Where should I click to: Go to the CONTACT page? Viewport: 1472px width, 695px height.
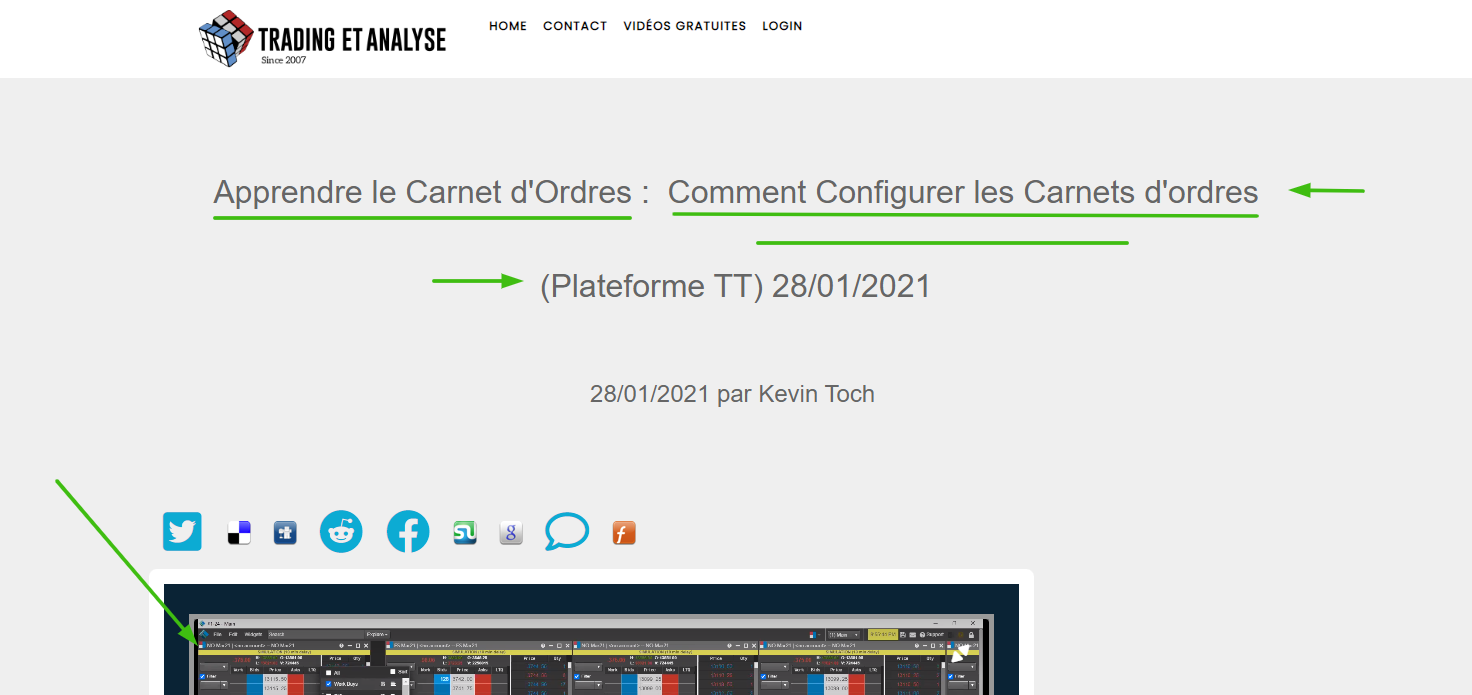pyautogui.click(x=575, y=26)
